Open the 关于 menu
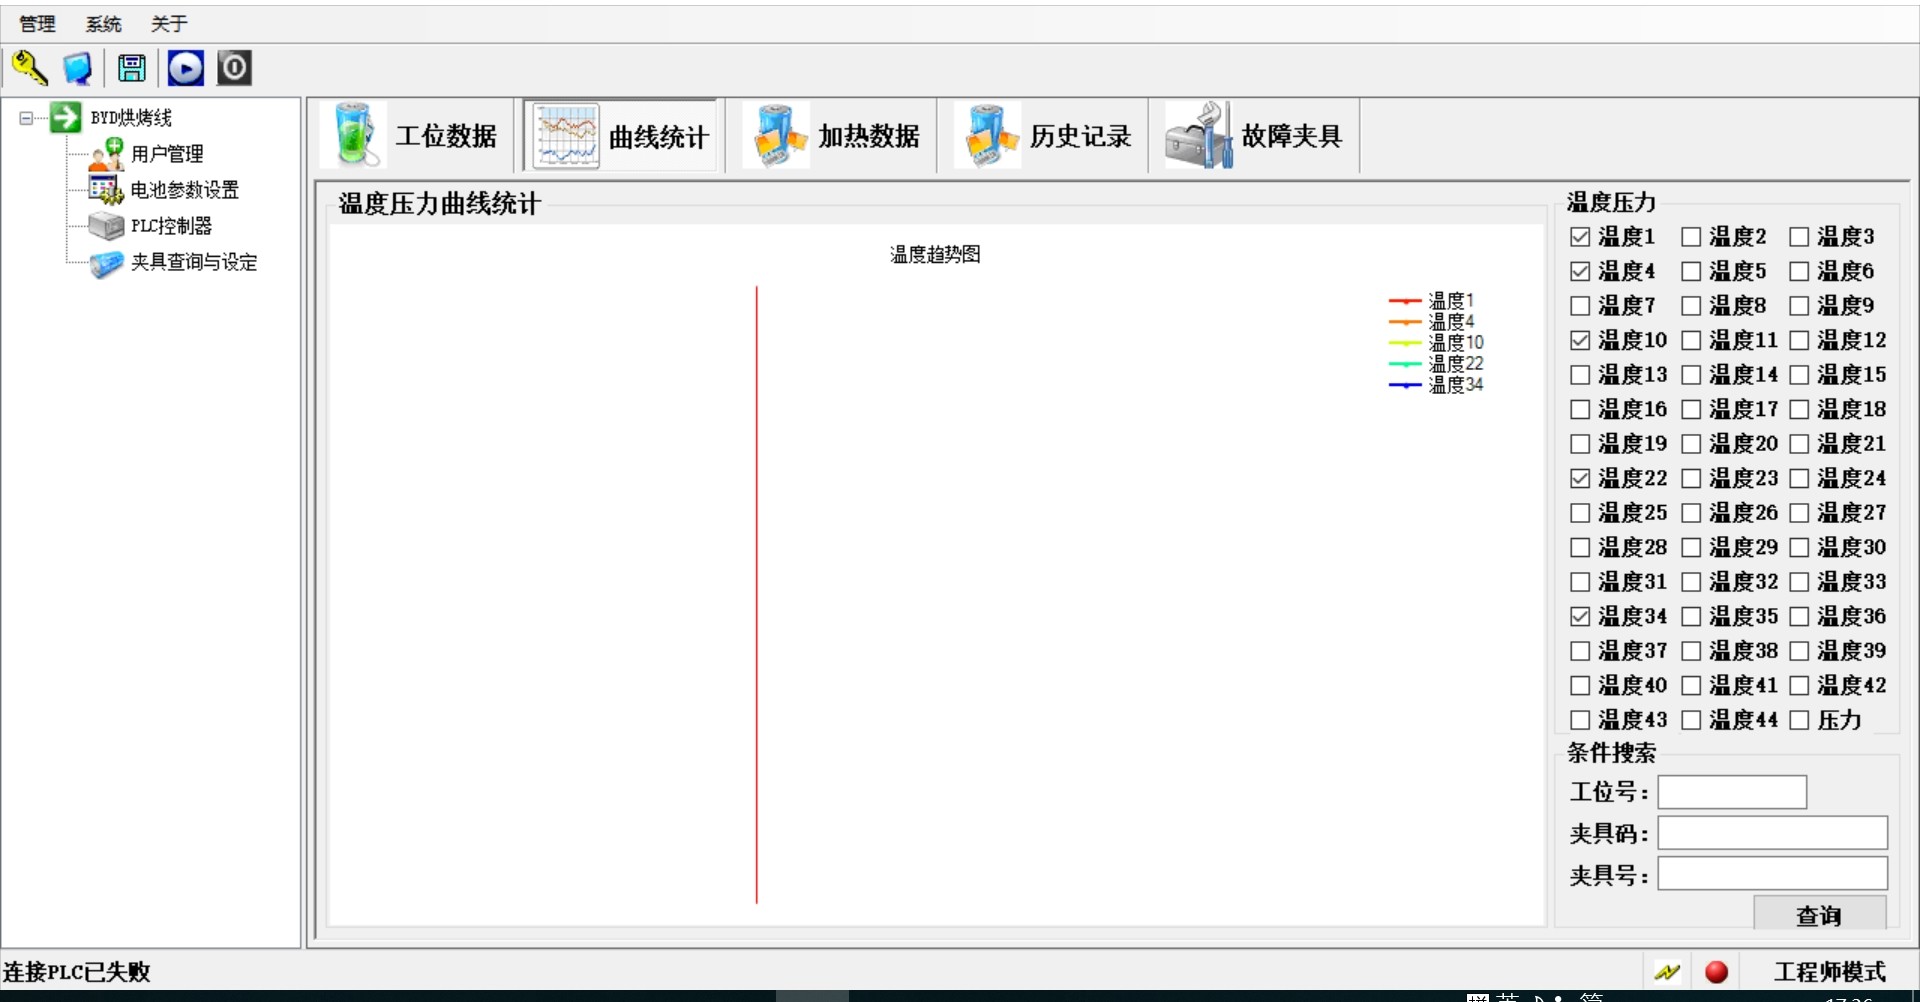Viewport: 1920px width, 1002px height. (x=169, y=24)
